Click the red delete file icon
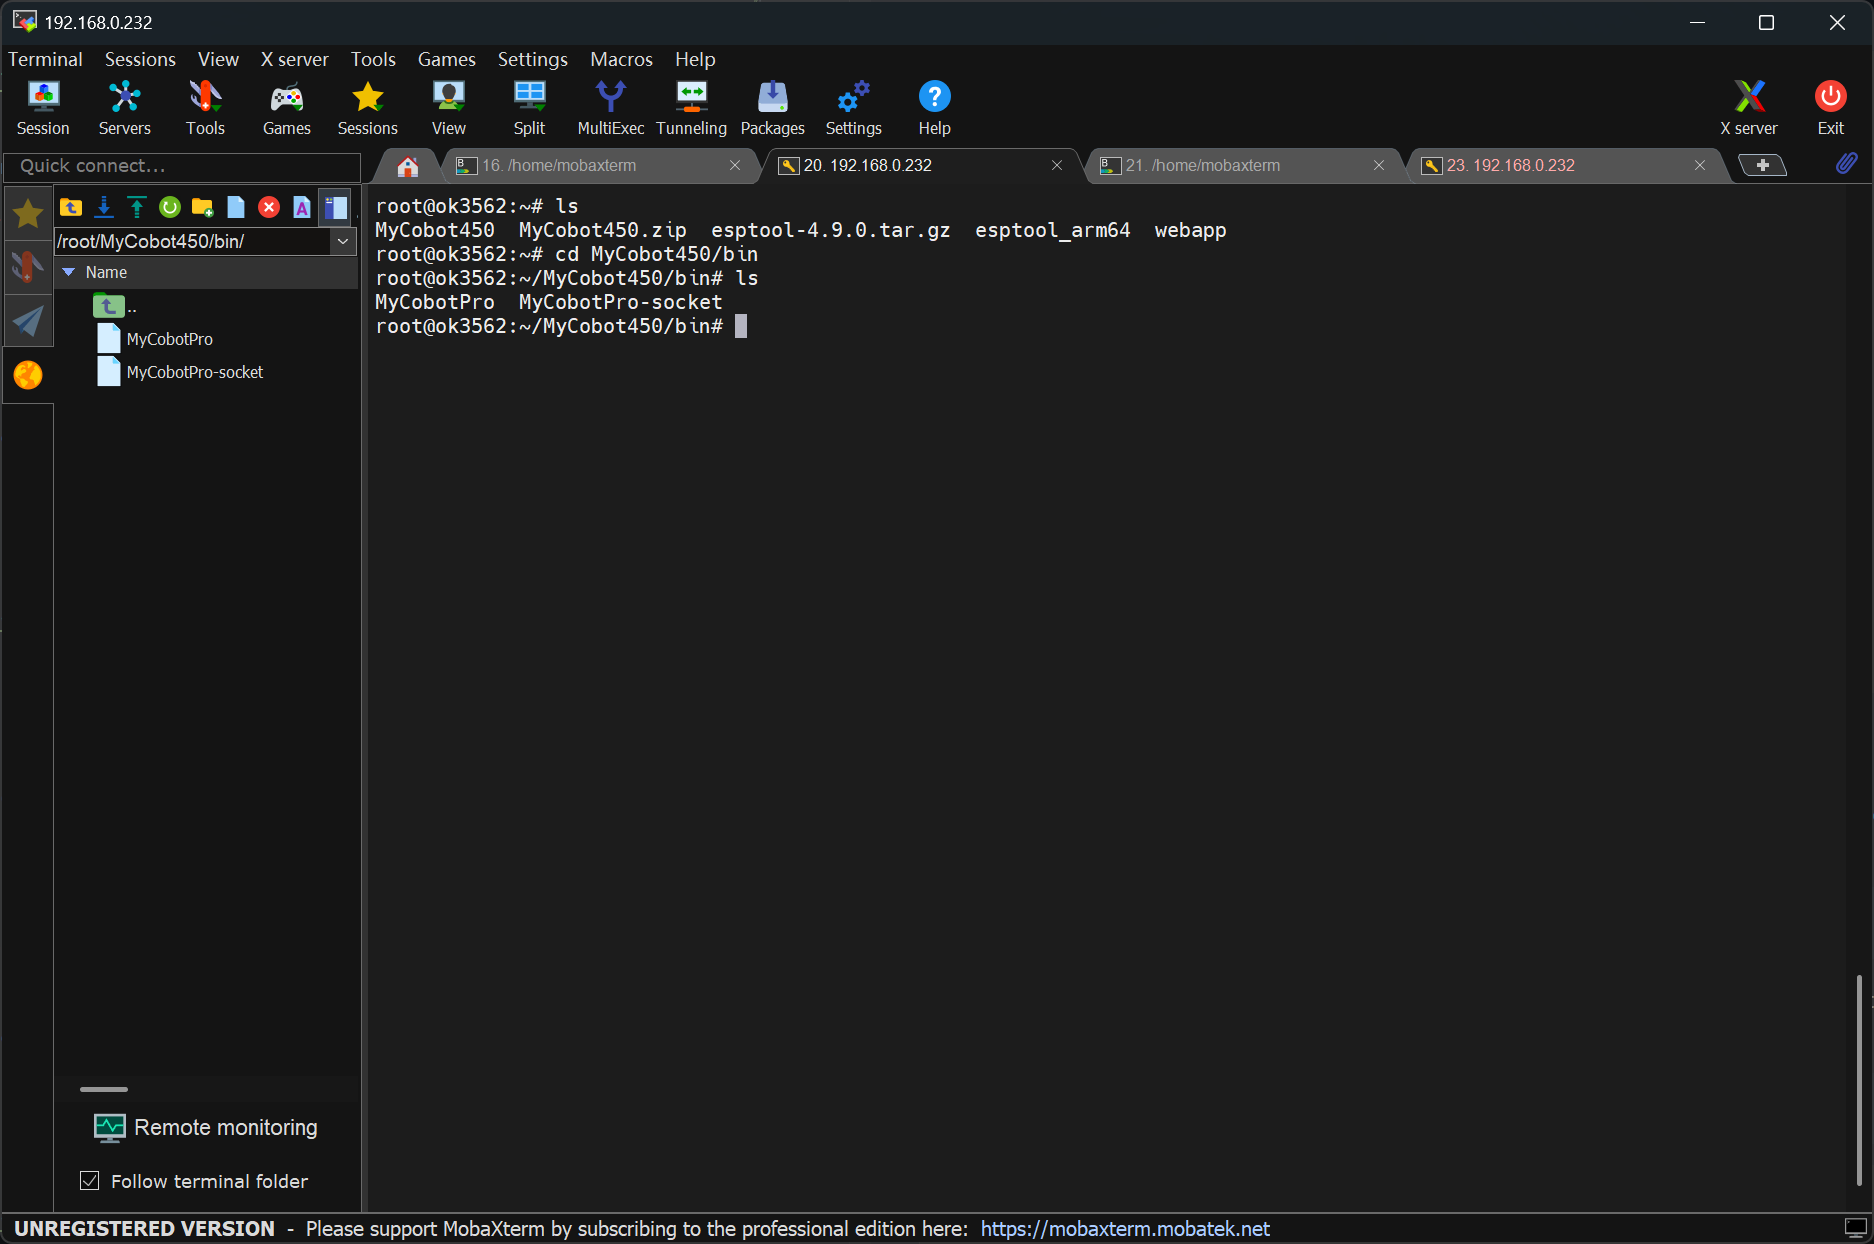This screenshot has width=1874, height=1244. coord(268,207)
